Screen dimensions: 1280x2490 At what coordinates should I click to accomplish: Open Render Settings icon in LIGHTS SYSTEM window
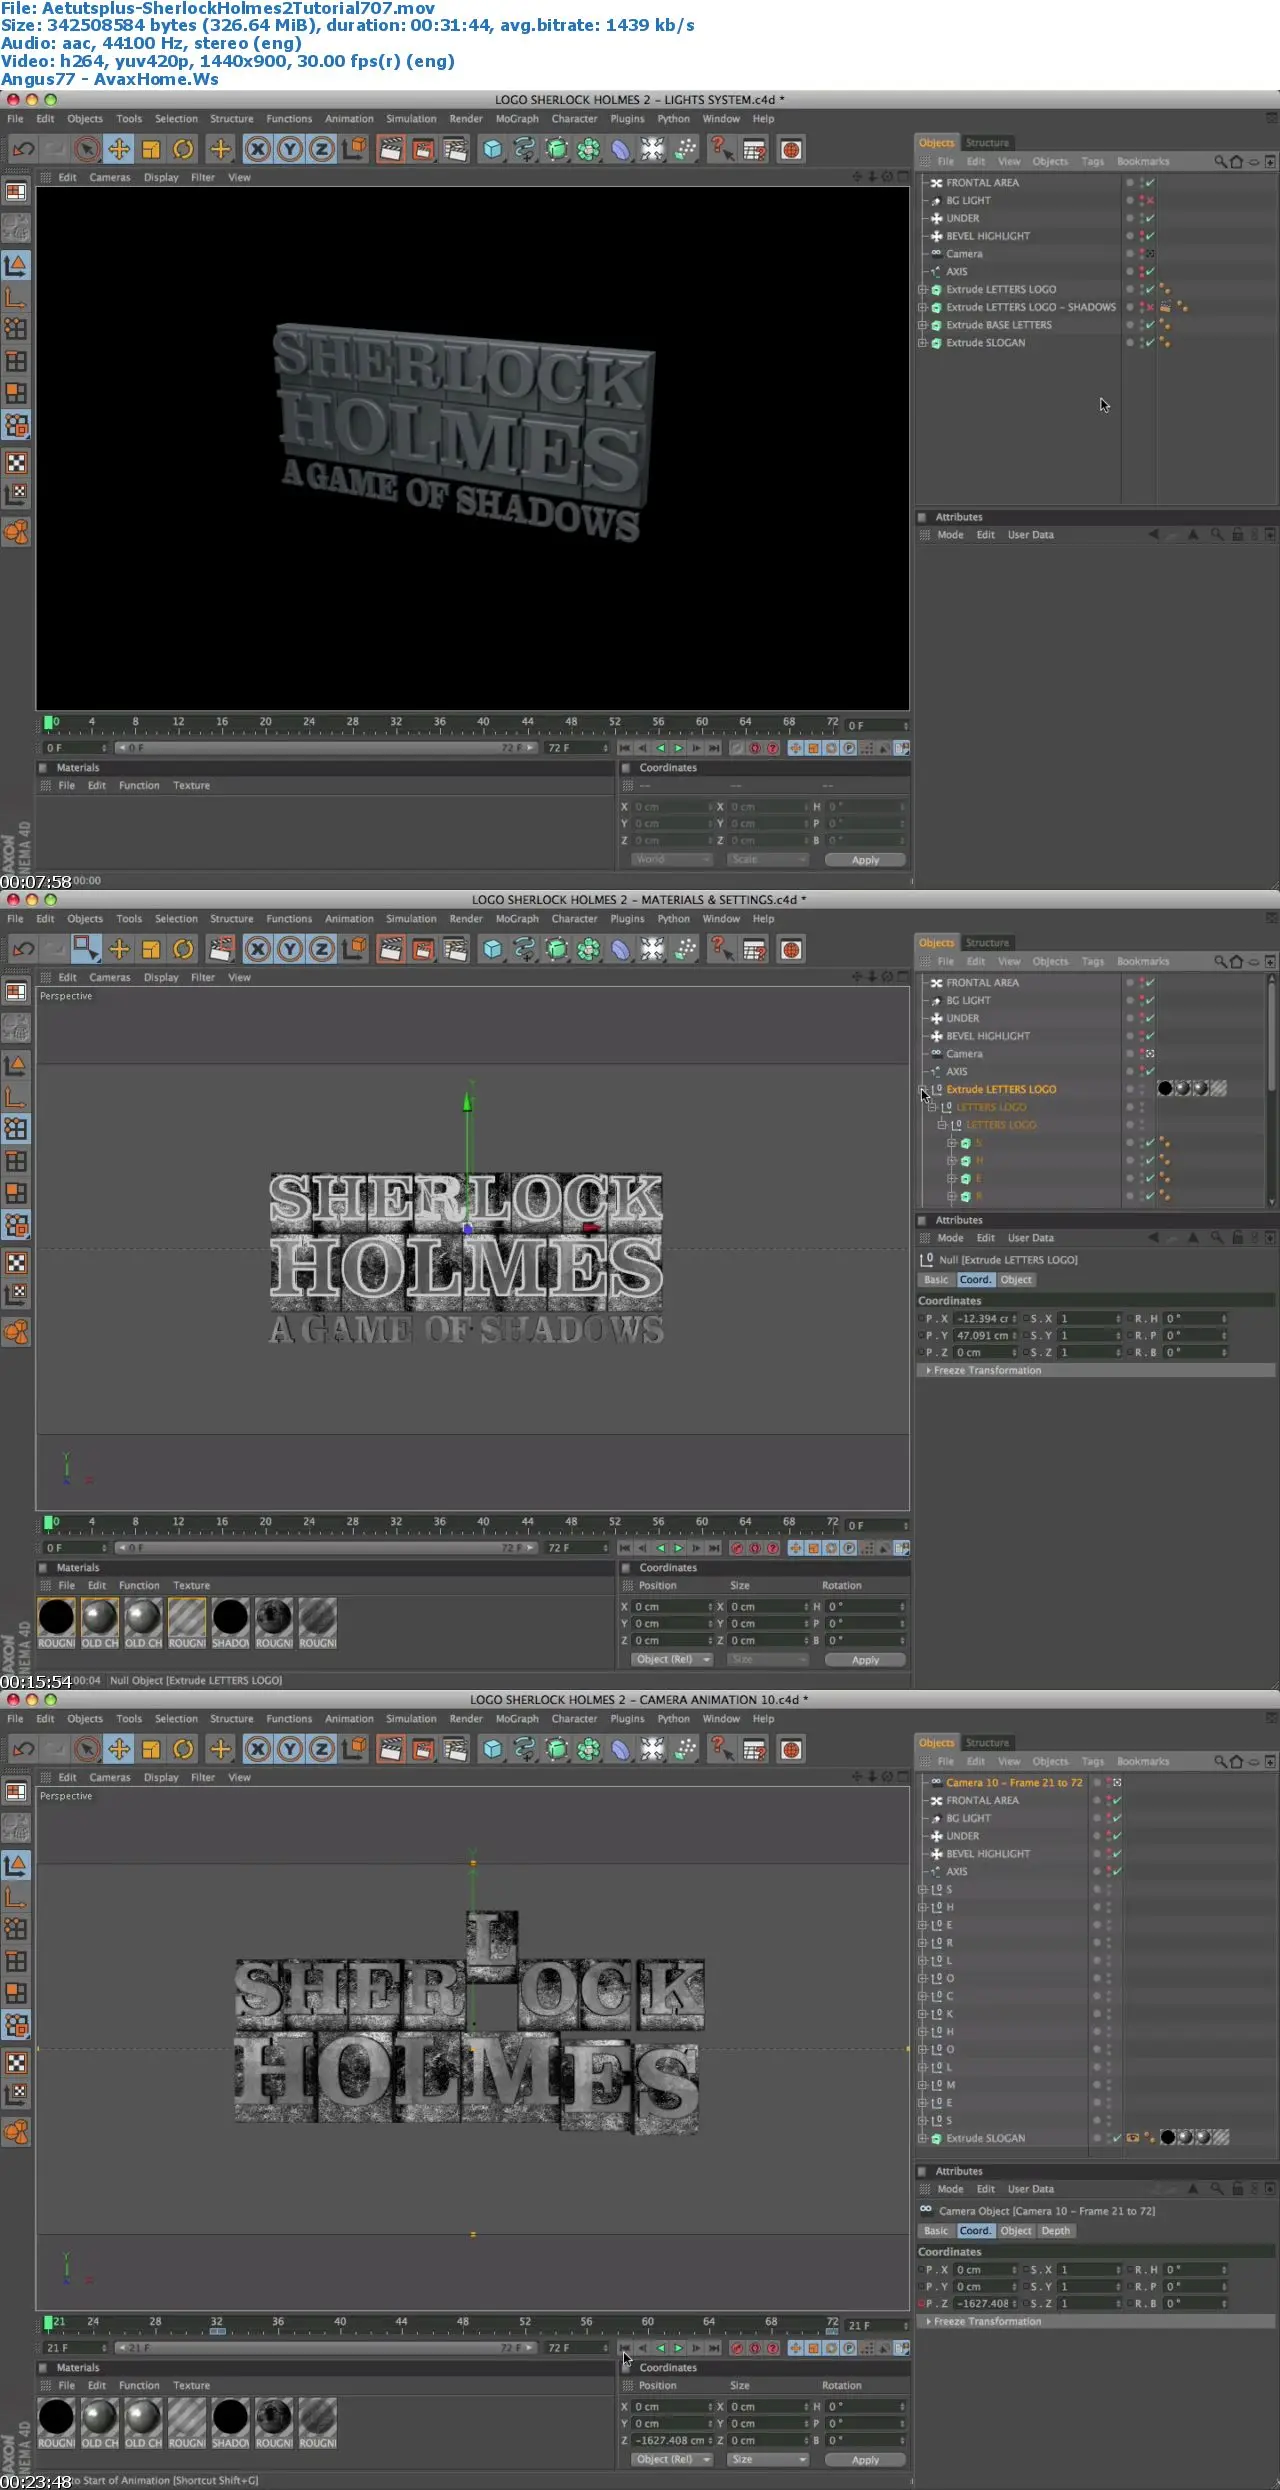click(x=455, y=150)
